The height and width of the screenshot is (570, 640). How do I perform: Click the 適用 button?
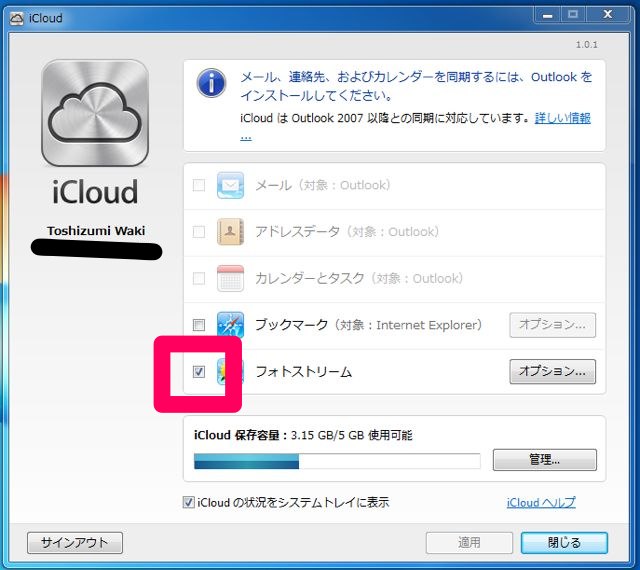pos(469,543)
